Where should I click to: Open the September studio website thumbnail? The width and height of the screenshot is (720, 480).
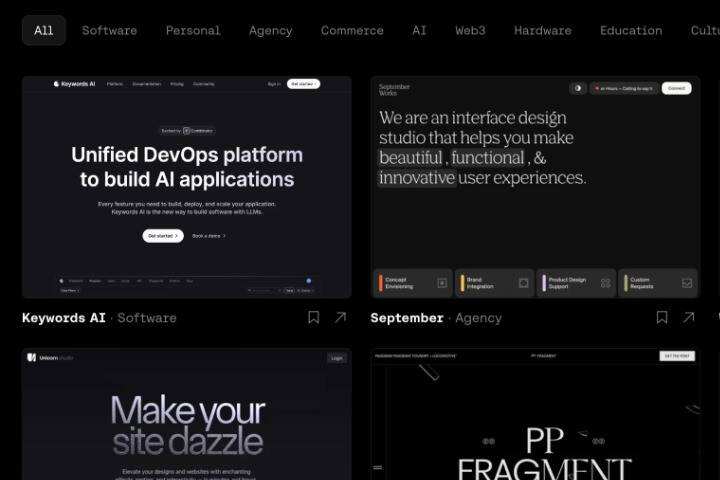pos(535,187)
